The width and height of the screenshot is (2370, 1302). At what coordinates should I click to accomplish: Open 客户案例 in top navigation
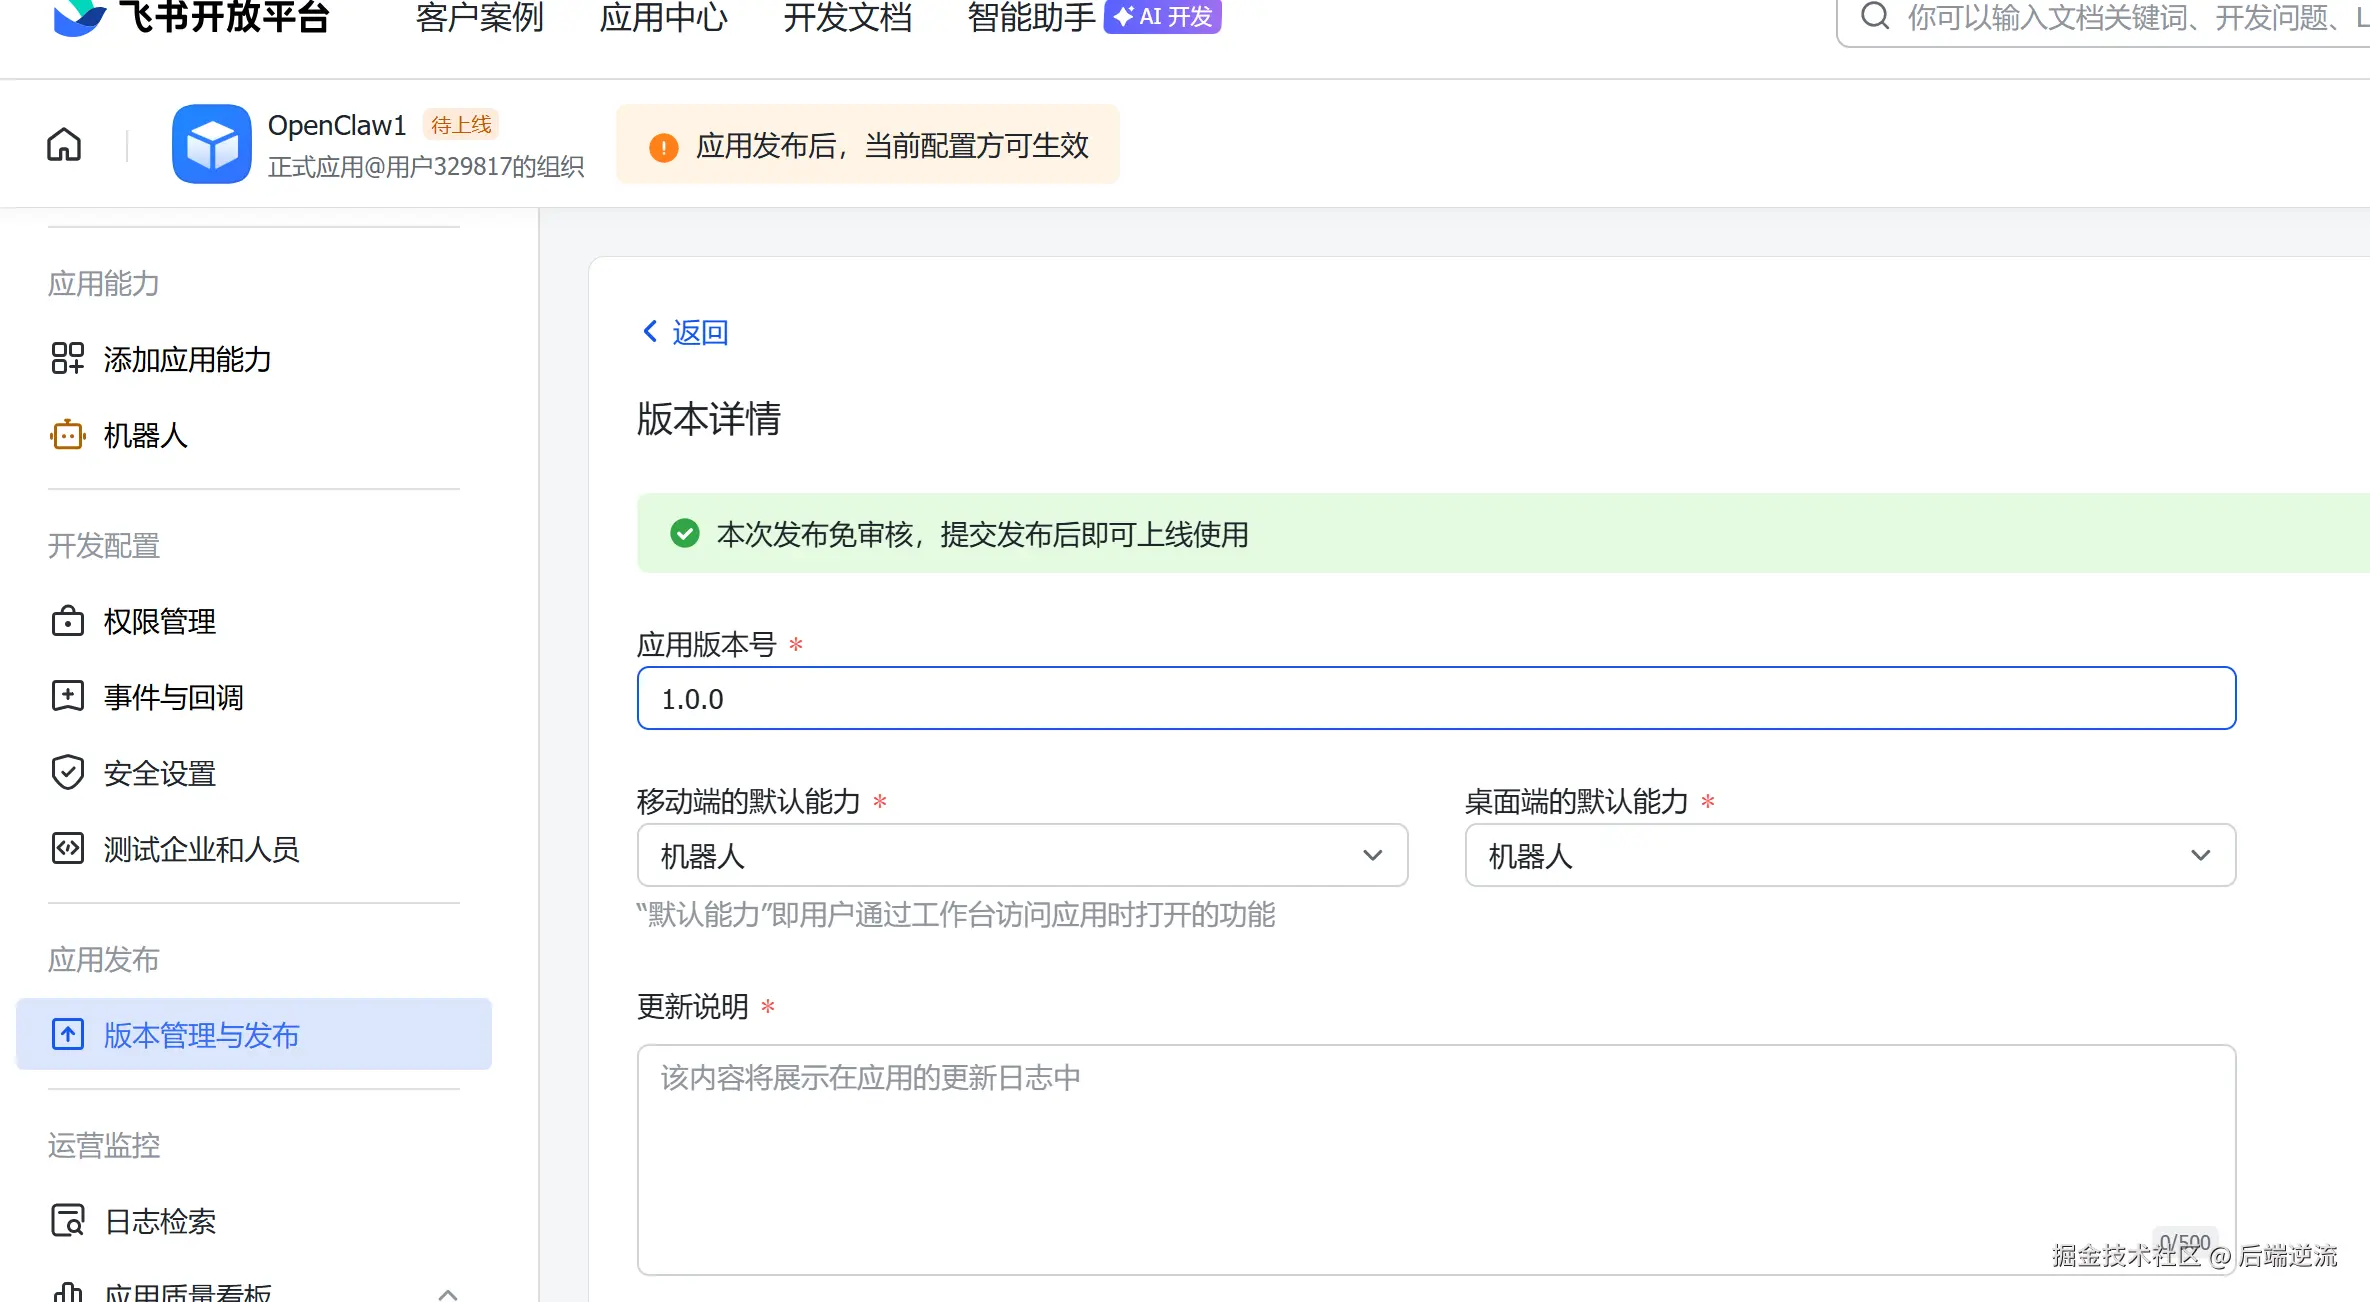point(479,17)
